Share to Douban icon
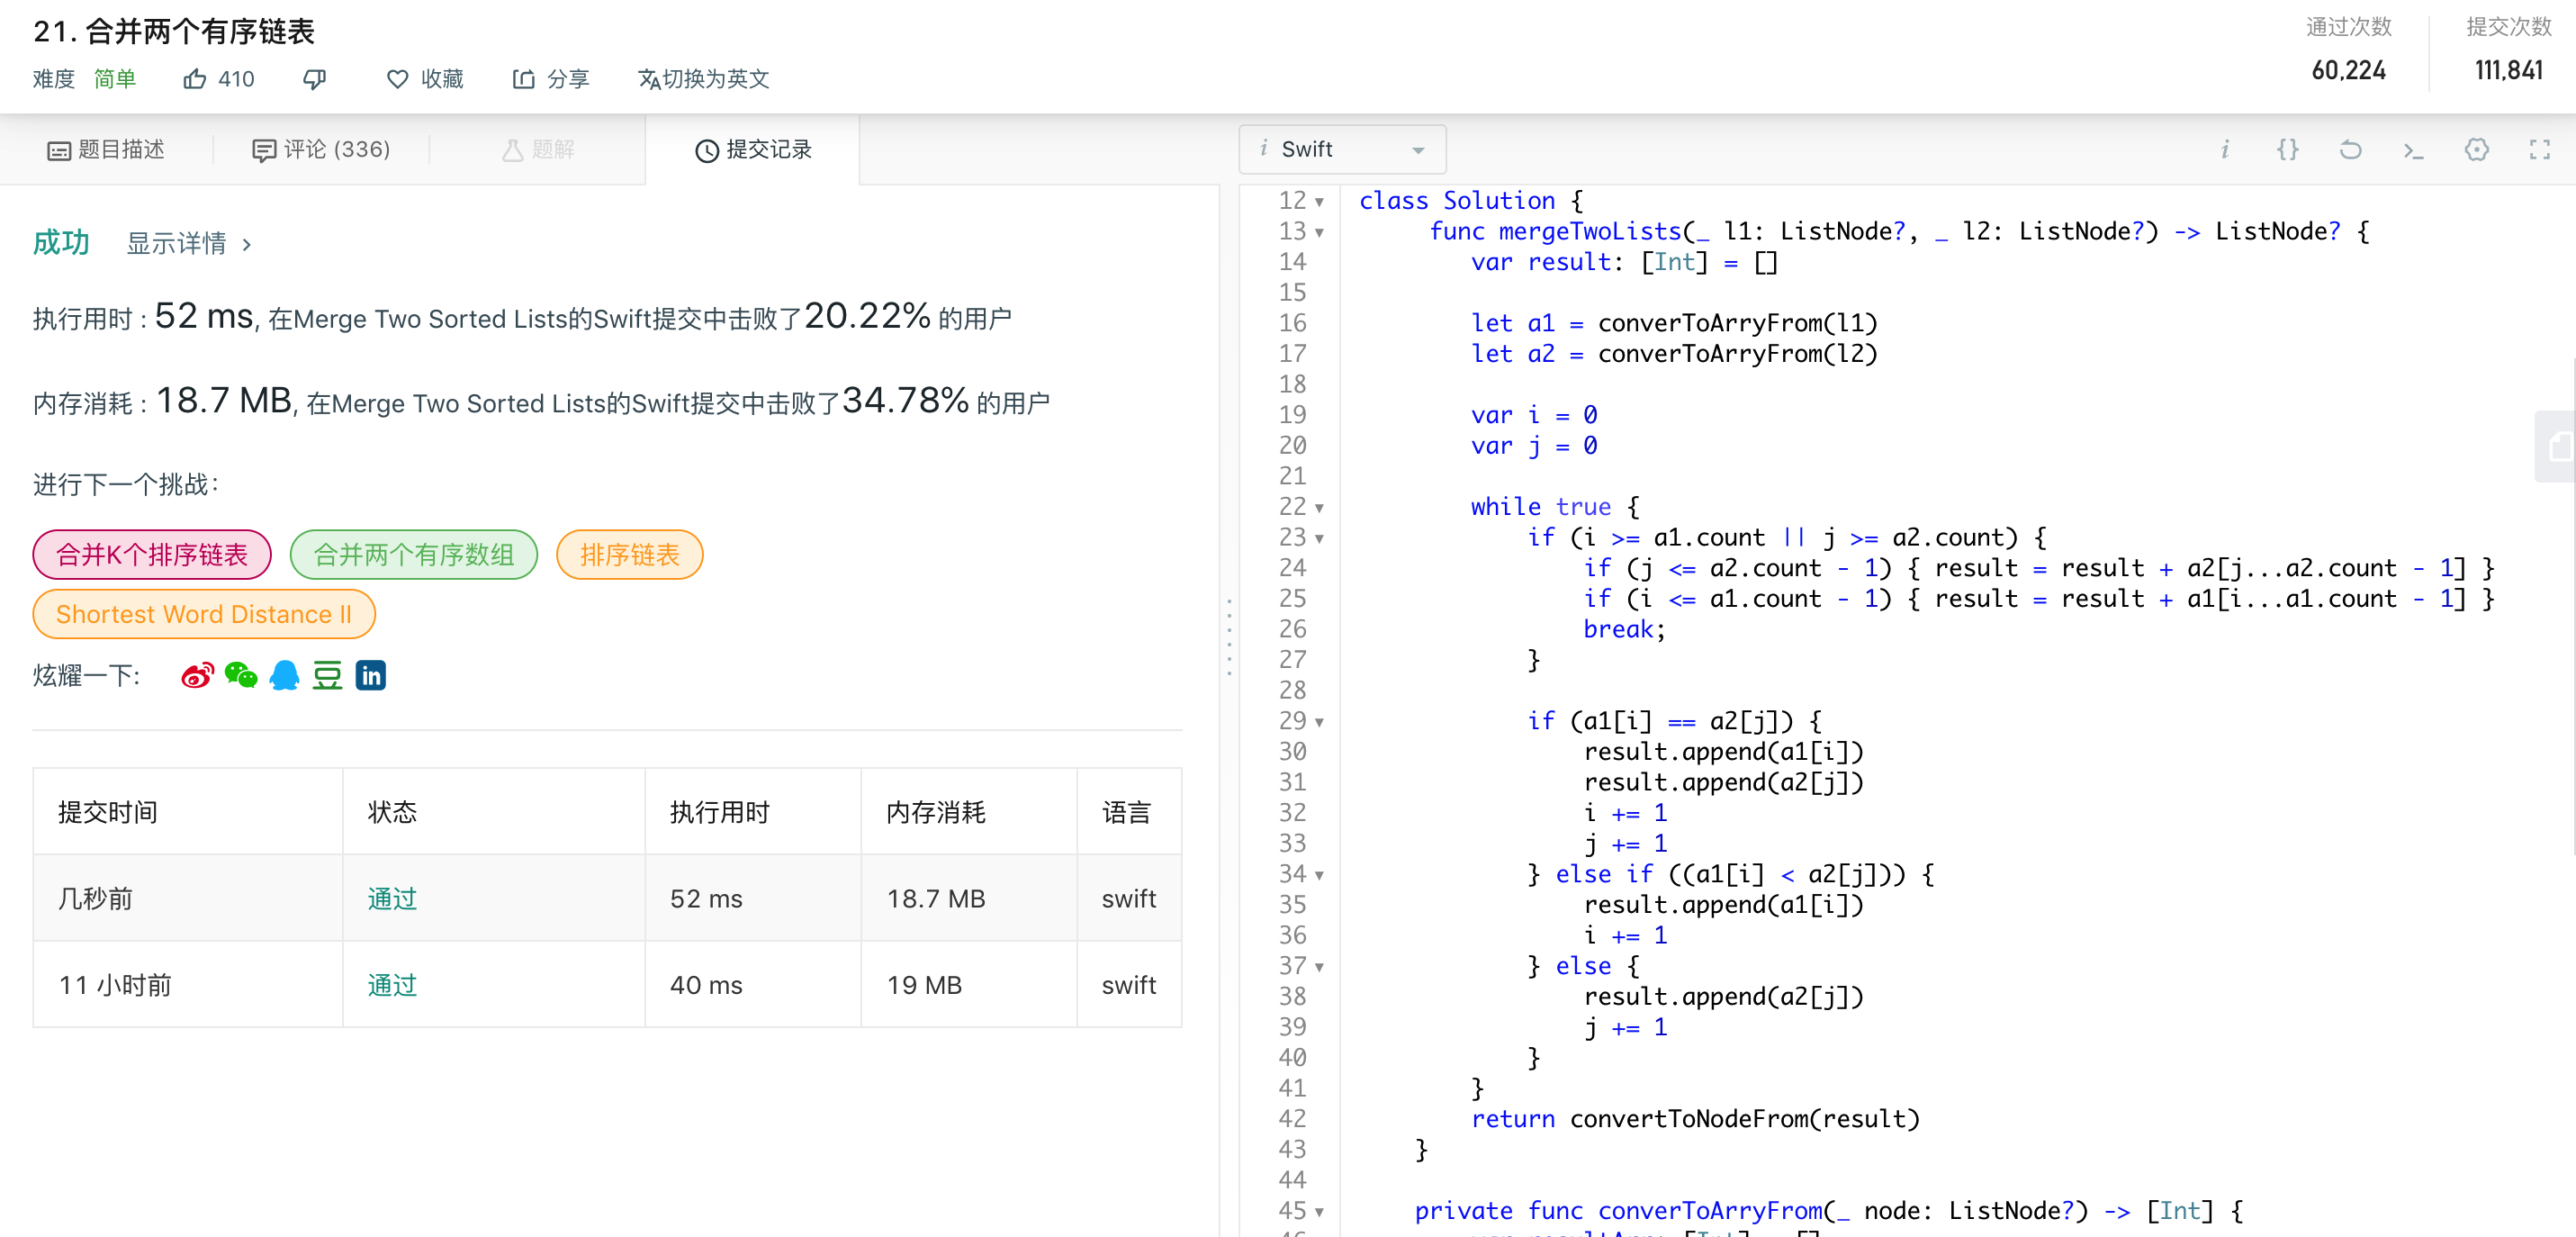The image size is (2576, 1237). [x=327, y=676]
